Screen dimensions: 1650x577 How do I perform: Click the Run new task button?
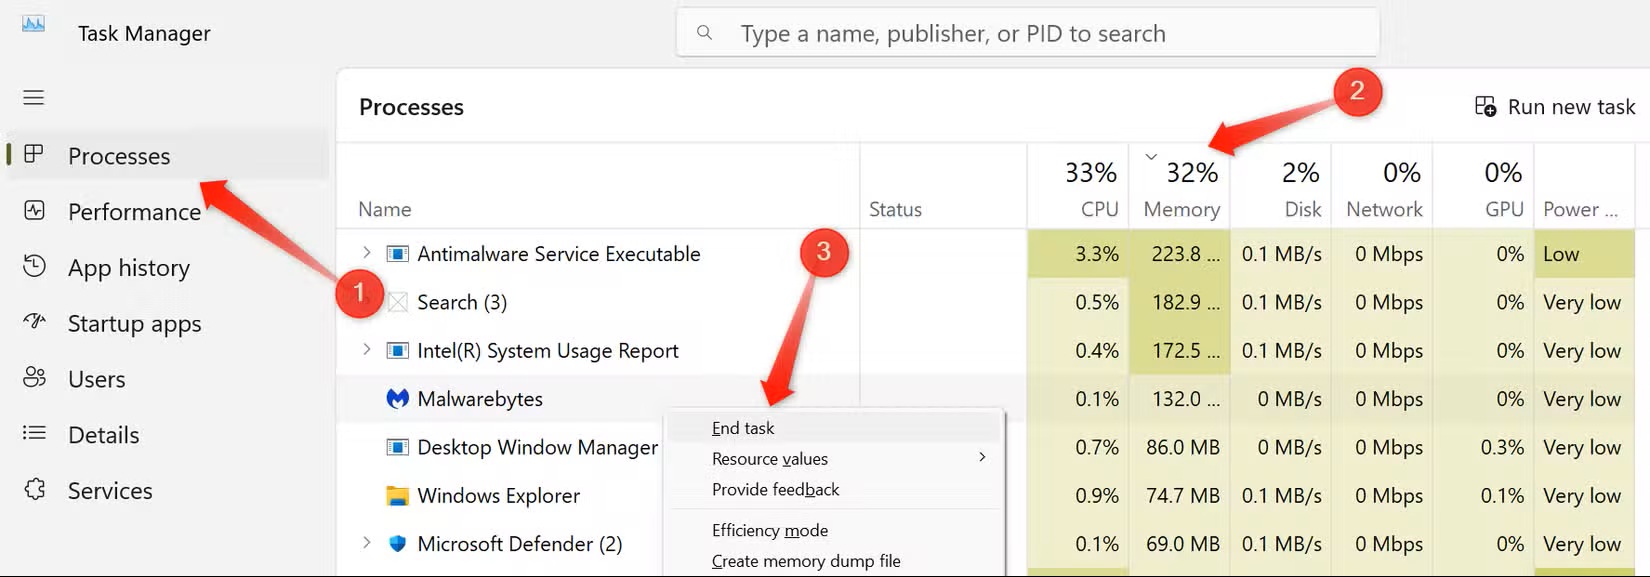pos(1555,107)
